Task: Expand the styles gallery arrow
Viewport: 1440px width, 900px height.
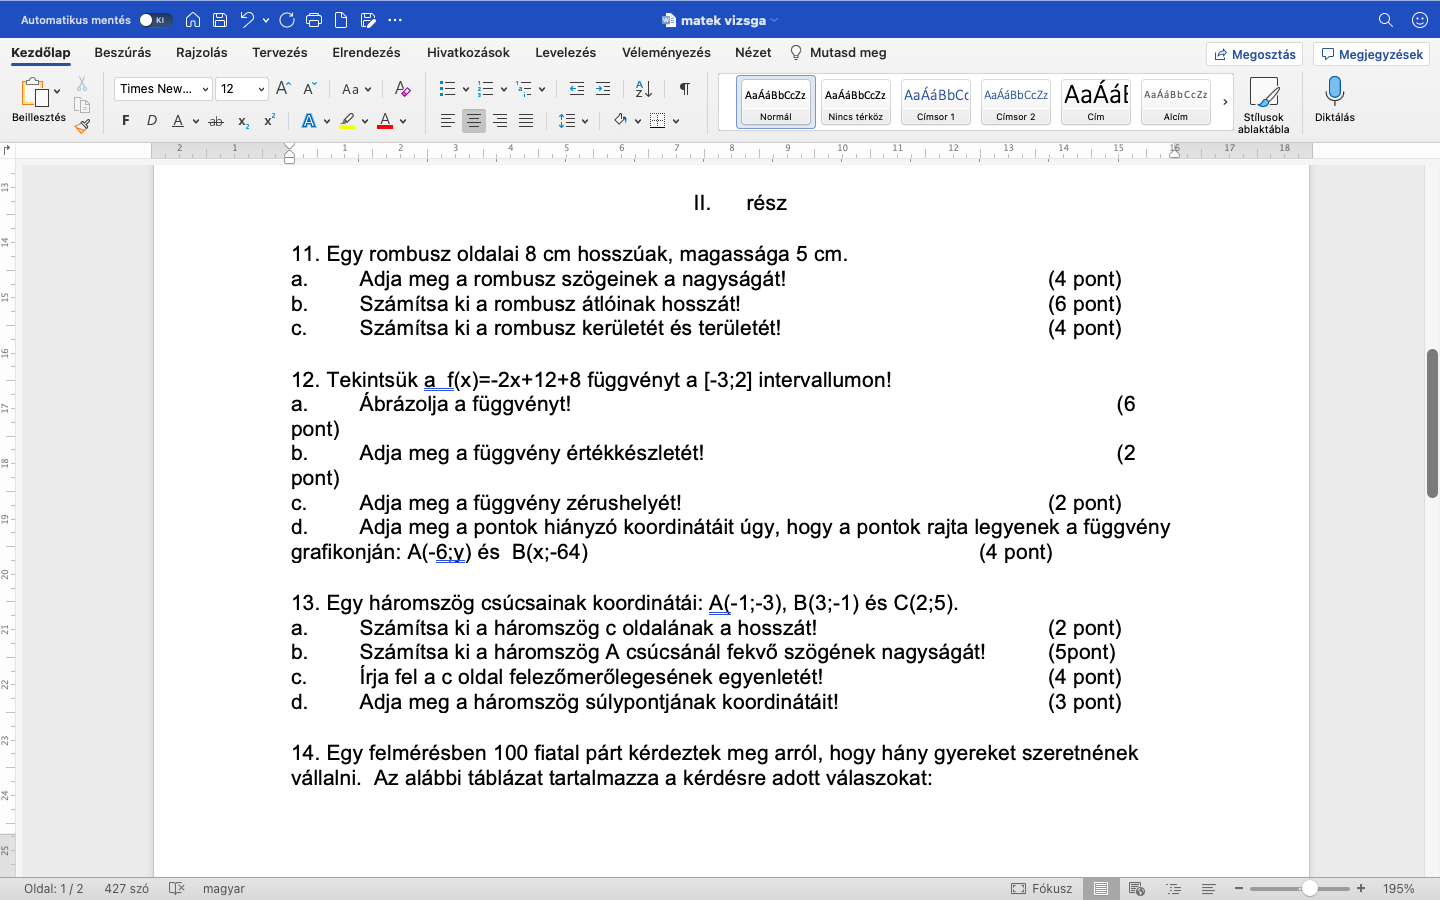Action: [1225, 102]
